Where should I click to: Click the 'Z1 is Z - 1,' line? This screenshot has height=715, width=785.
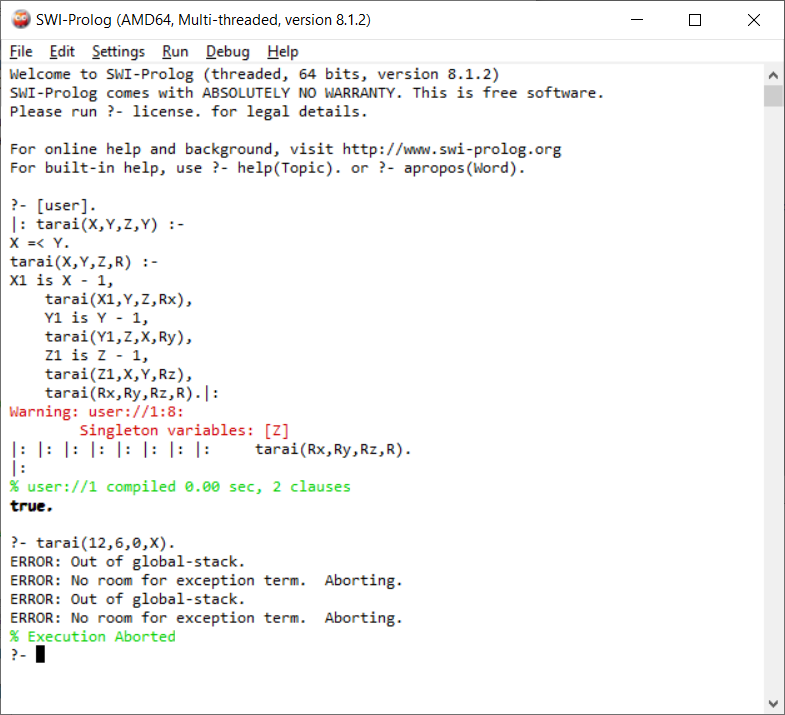(97, 355)
